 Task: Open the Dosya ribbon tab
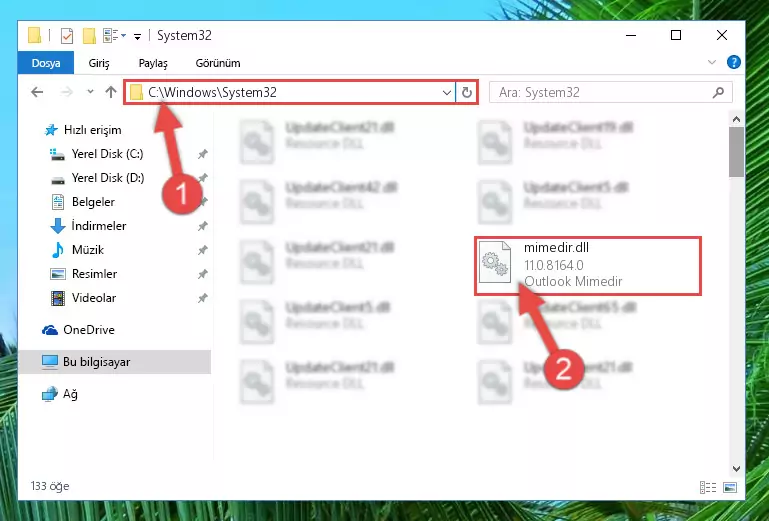[x=46, y=63]
